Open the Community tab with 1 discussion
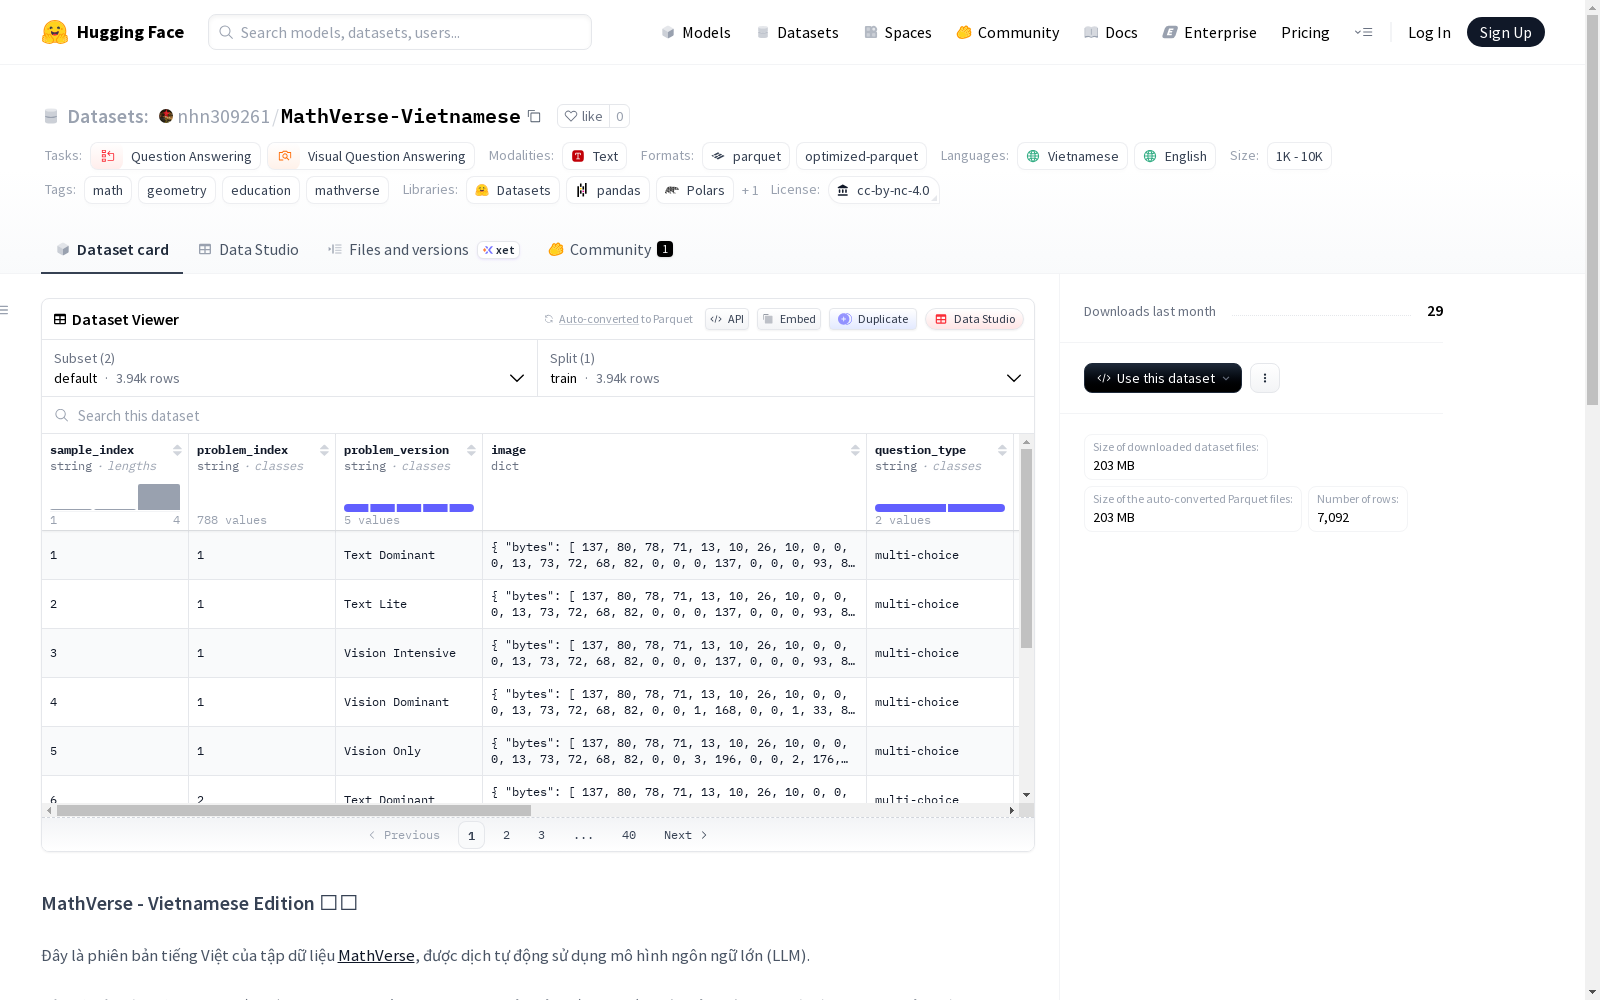Image resolution: width=1600 pixels, height=1000 pixels. click(610, 250)
